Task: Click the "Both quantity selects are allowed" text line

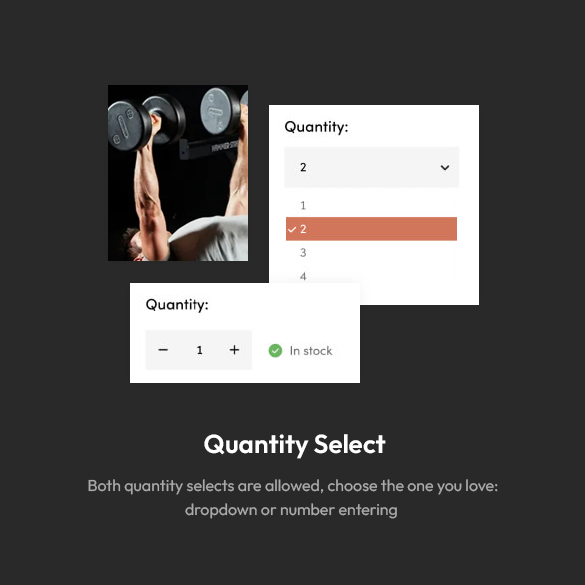Action: point(293,486)
